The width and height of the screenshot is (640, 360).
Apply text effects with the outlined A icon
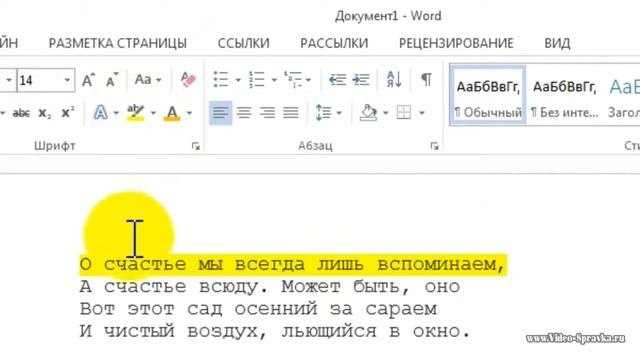(100, 113)
